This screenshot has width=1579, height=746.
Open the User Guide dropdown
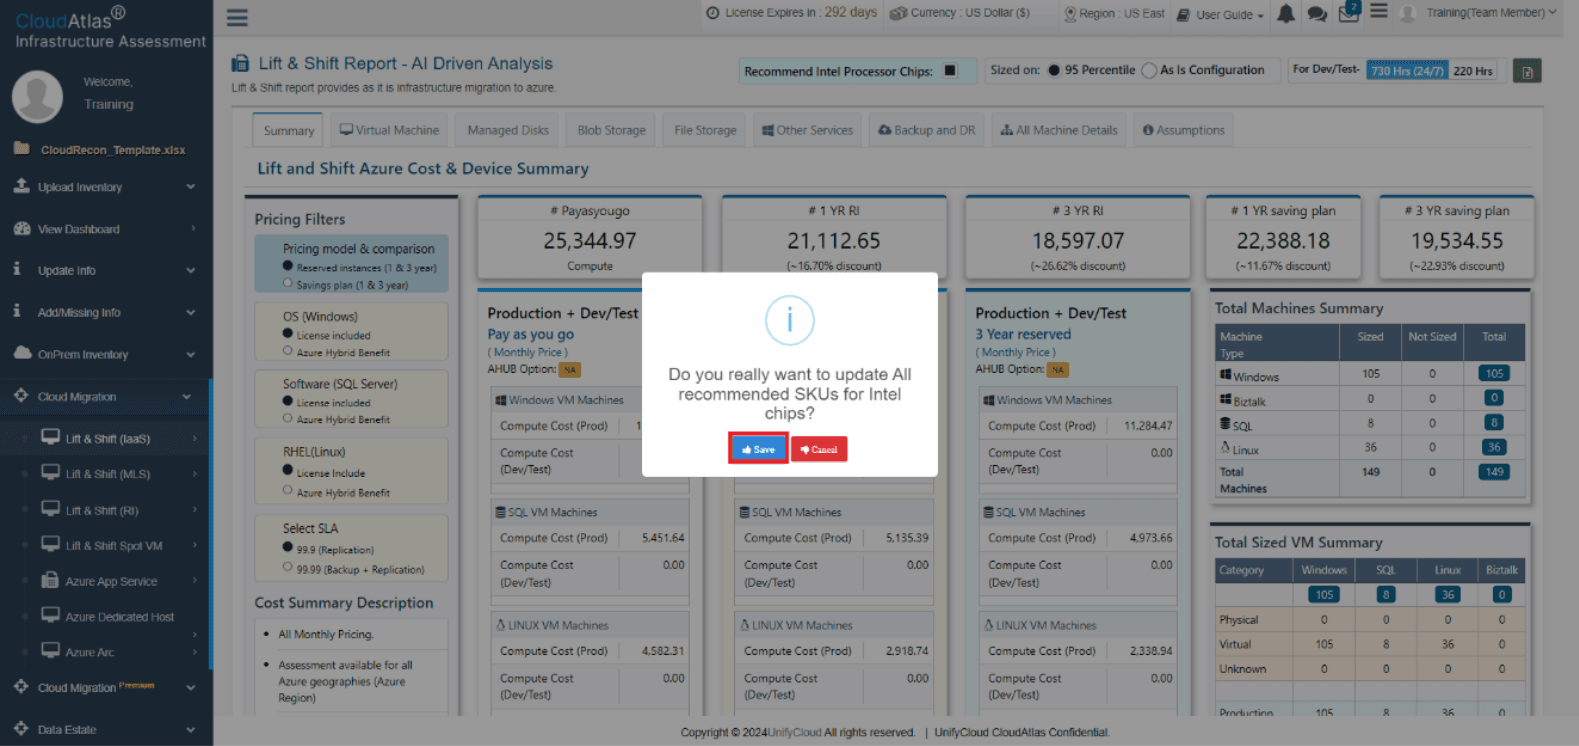point(1221,14)
